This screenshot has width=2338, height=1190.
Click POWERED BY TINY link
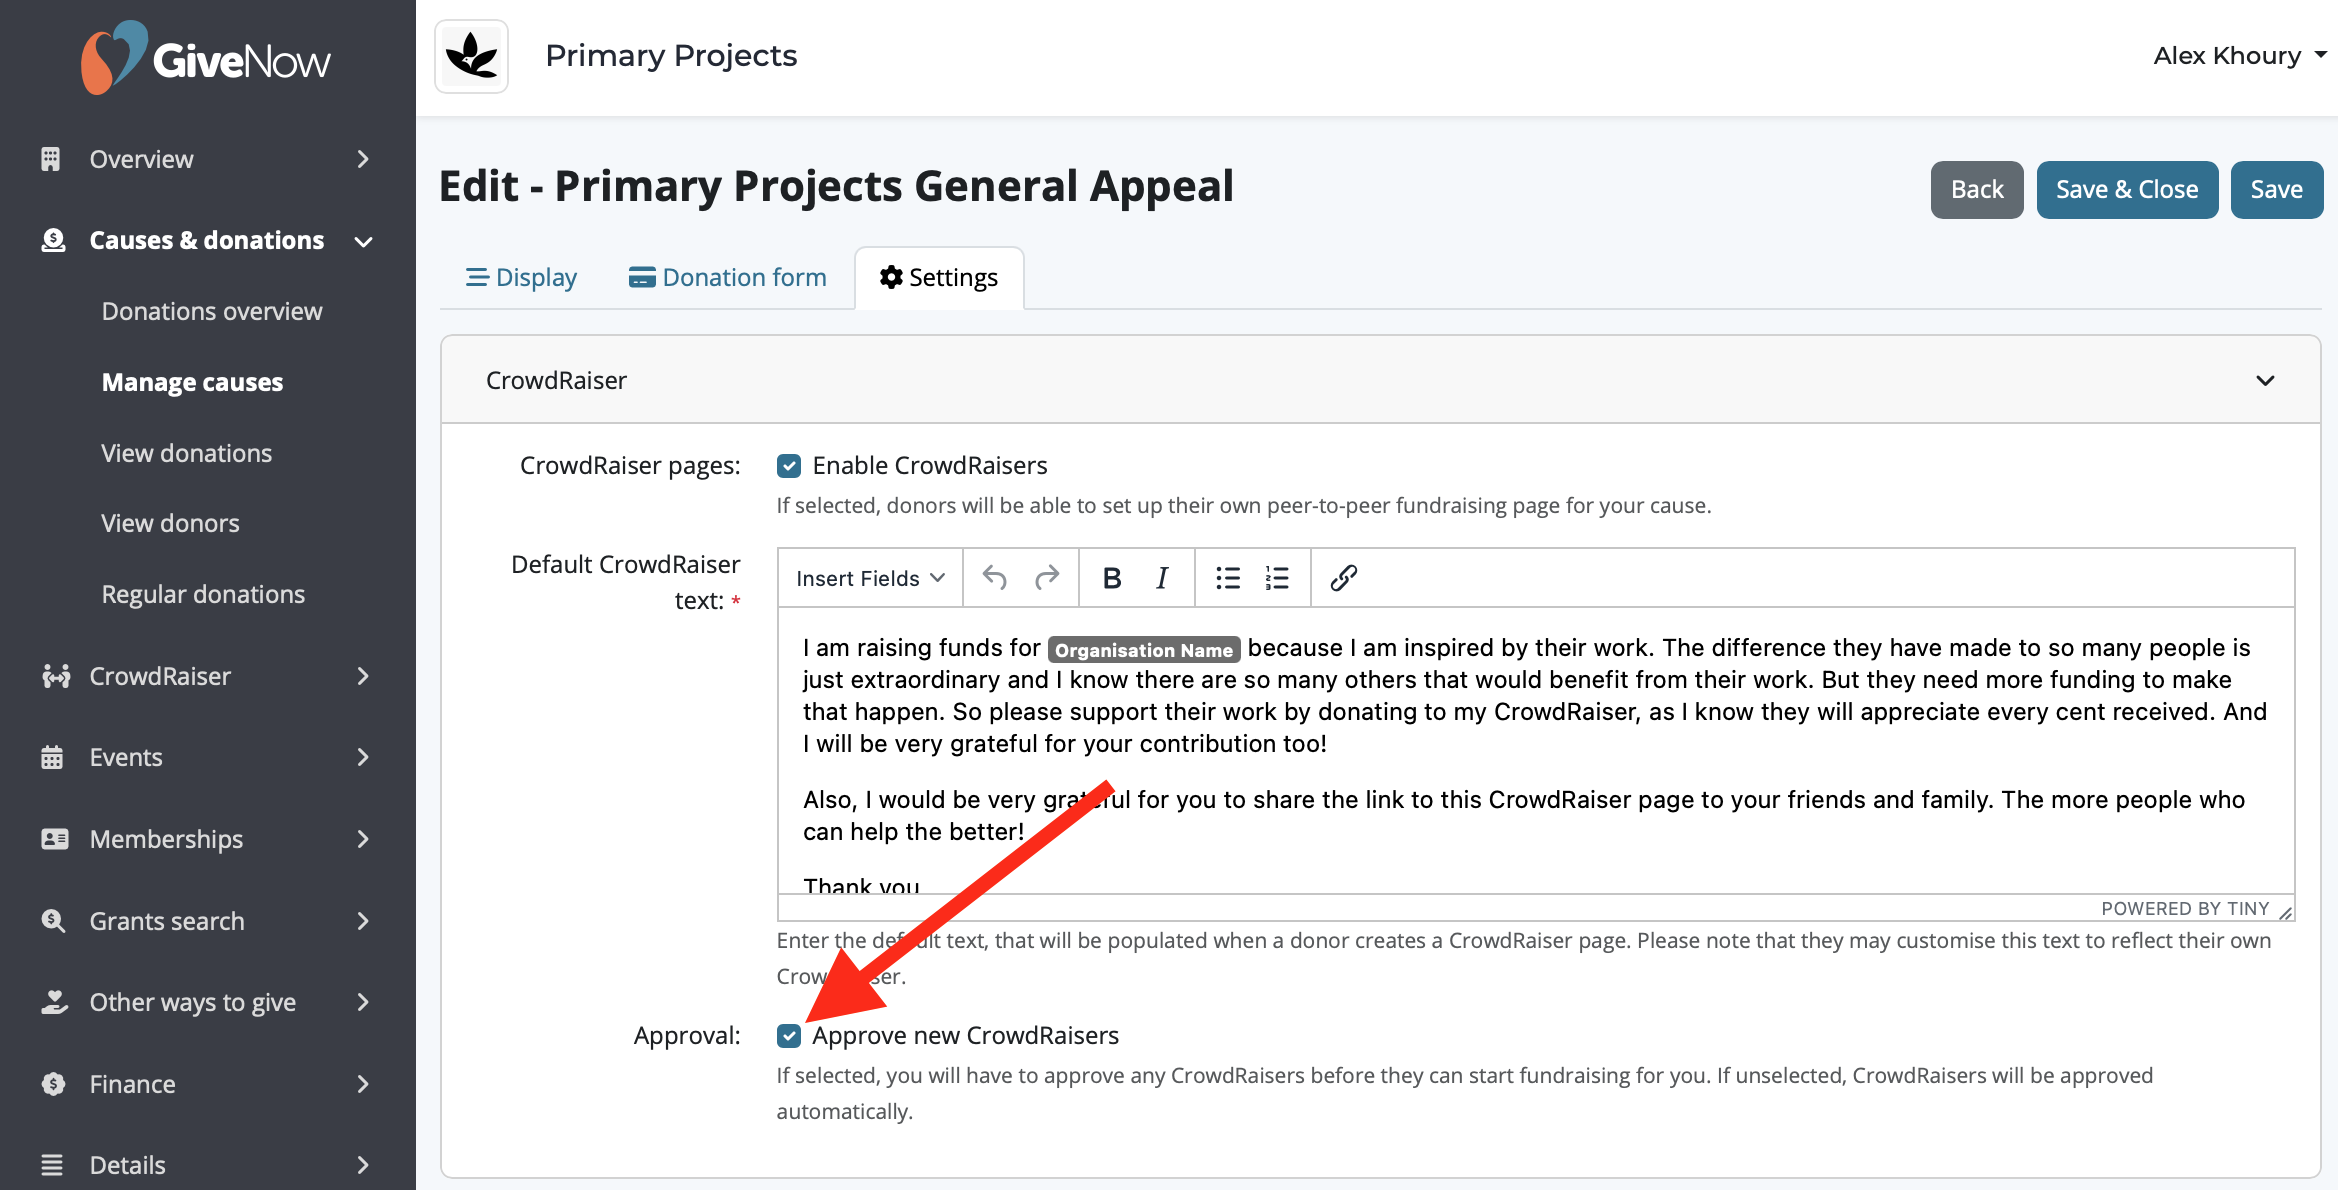[x=2185, y=909]
